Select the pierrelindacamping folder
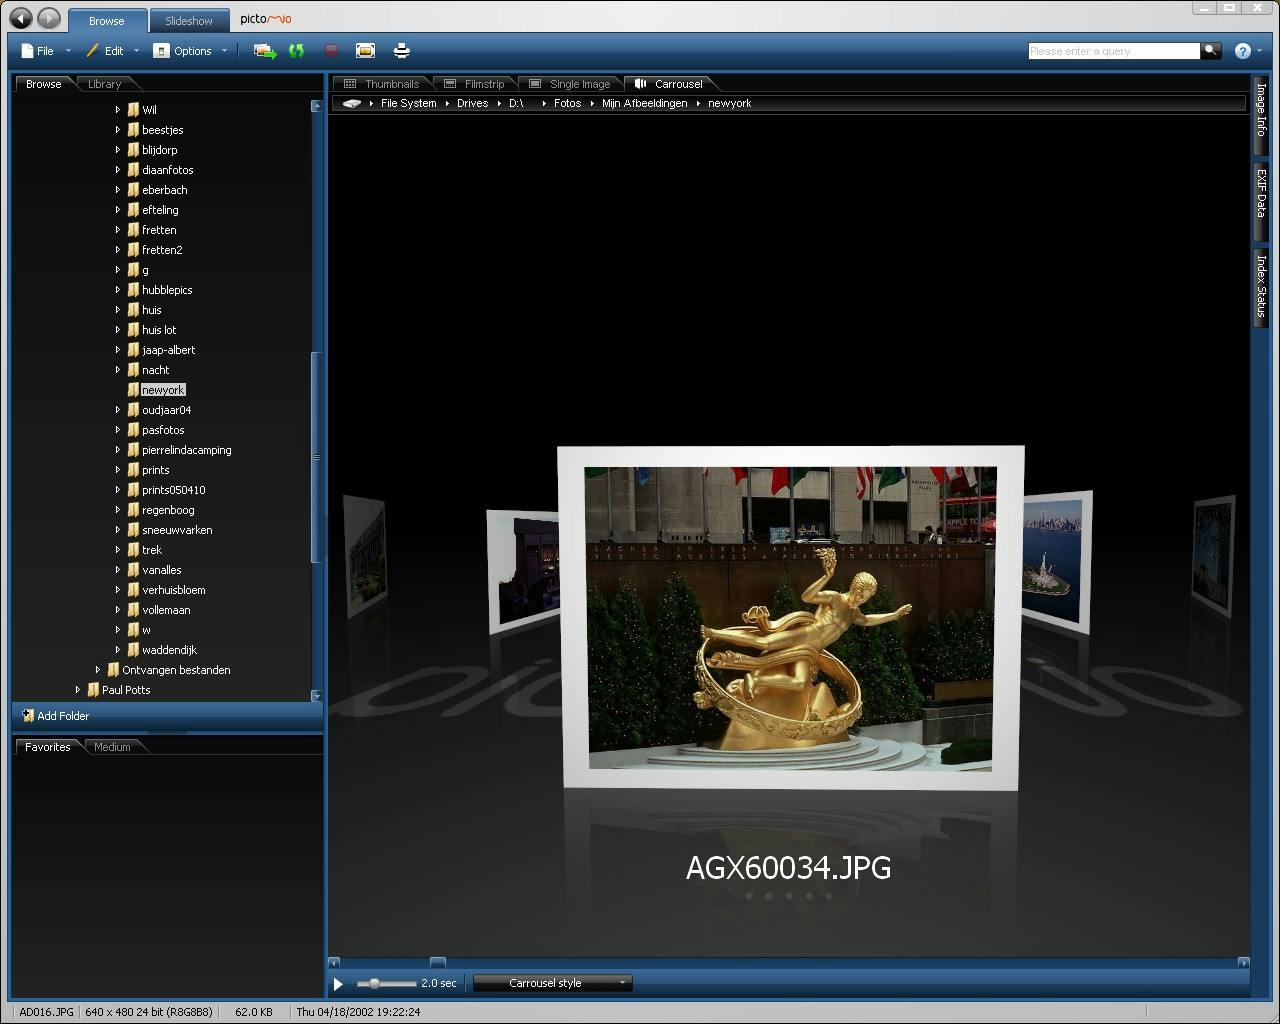 click(186, 450)
